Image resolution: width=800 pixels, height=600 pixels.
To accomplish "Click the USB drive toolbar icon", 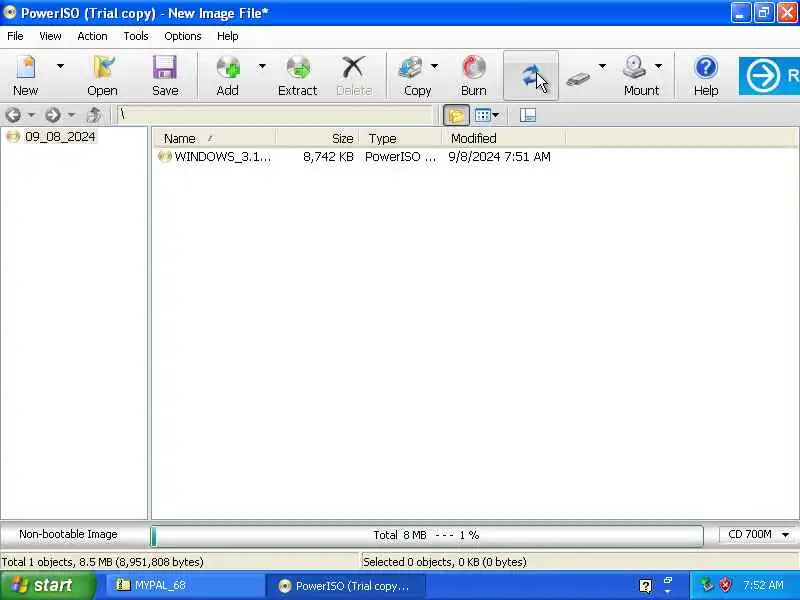I will coord(578,79).
